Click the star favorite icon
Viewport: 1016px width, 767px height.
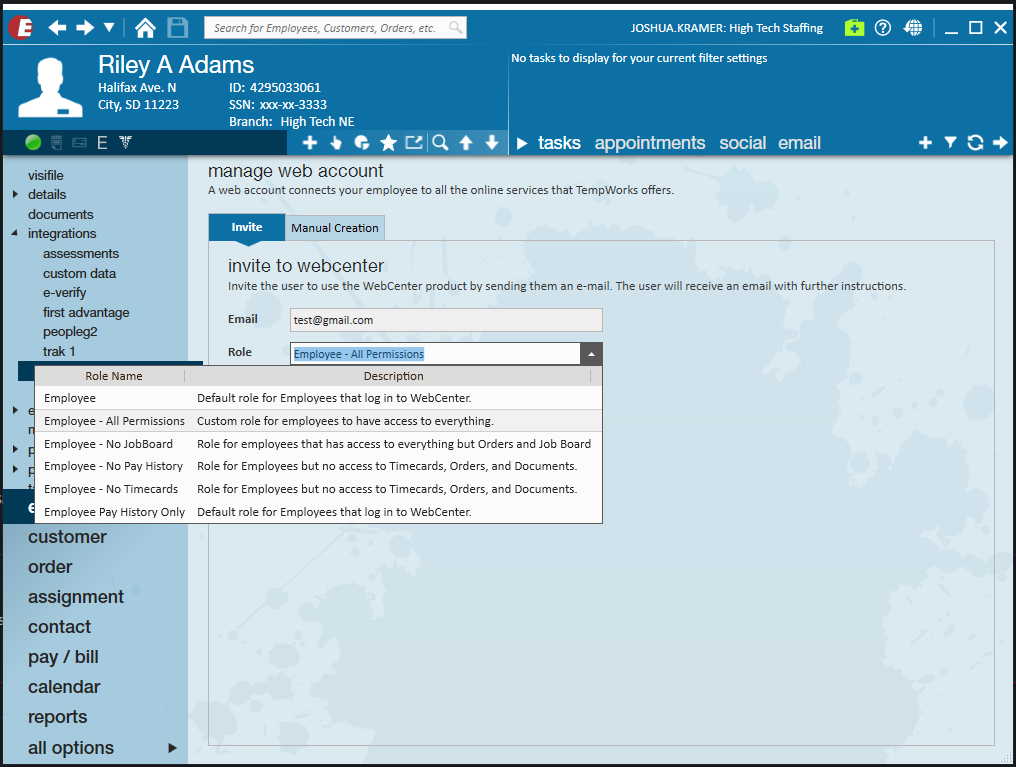click(x=388, y=143)
